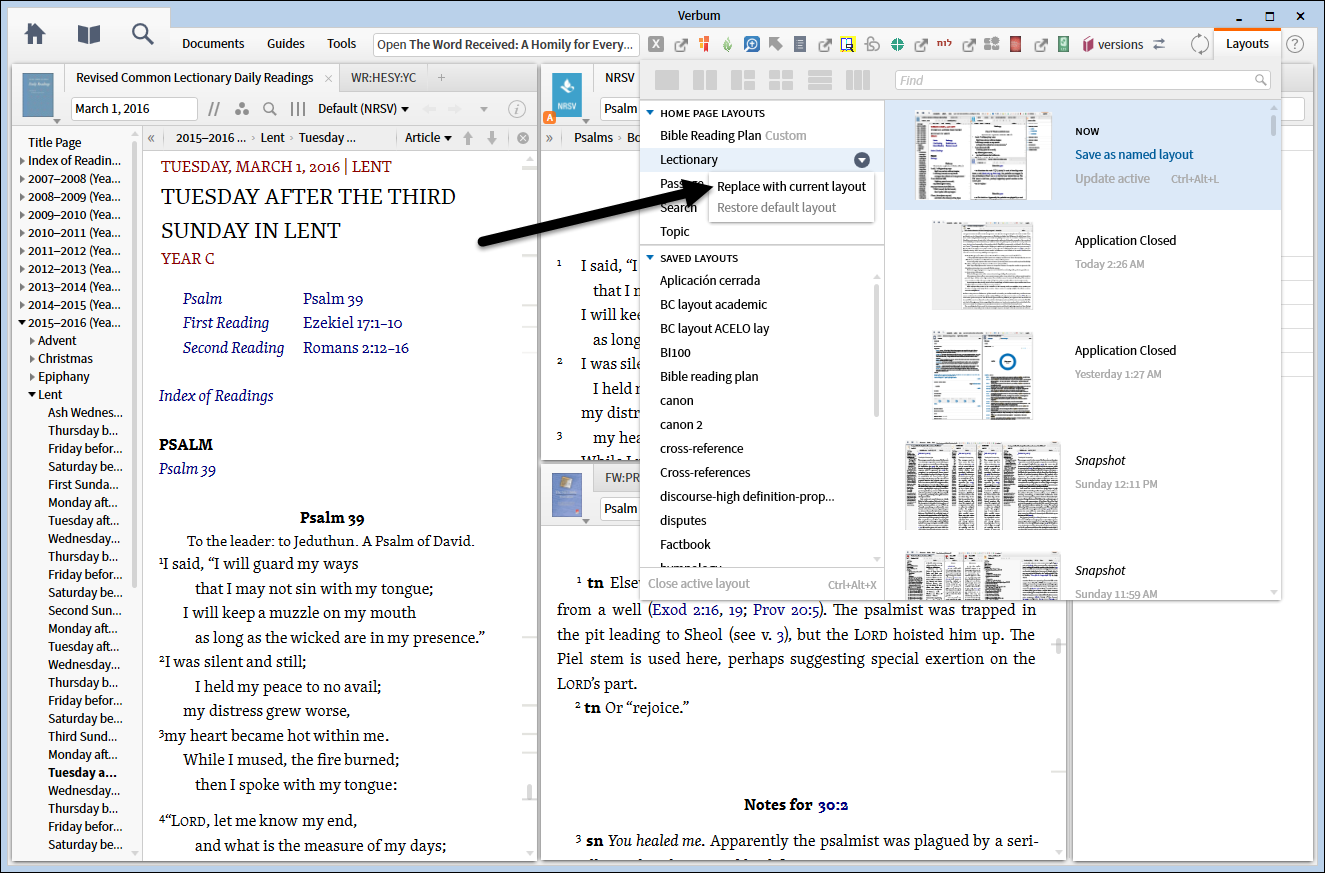Open inline search in the Lectionary panel
This screenshot has width=1325, height=873.
269,109
